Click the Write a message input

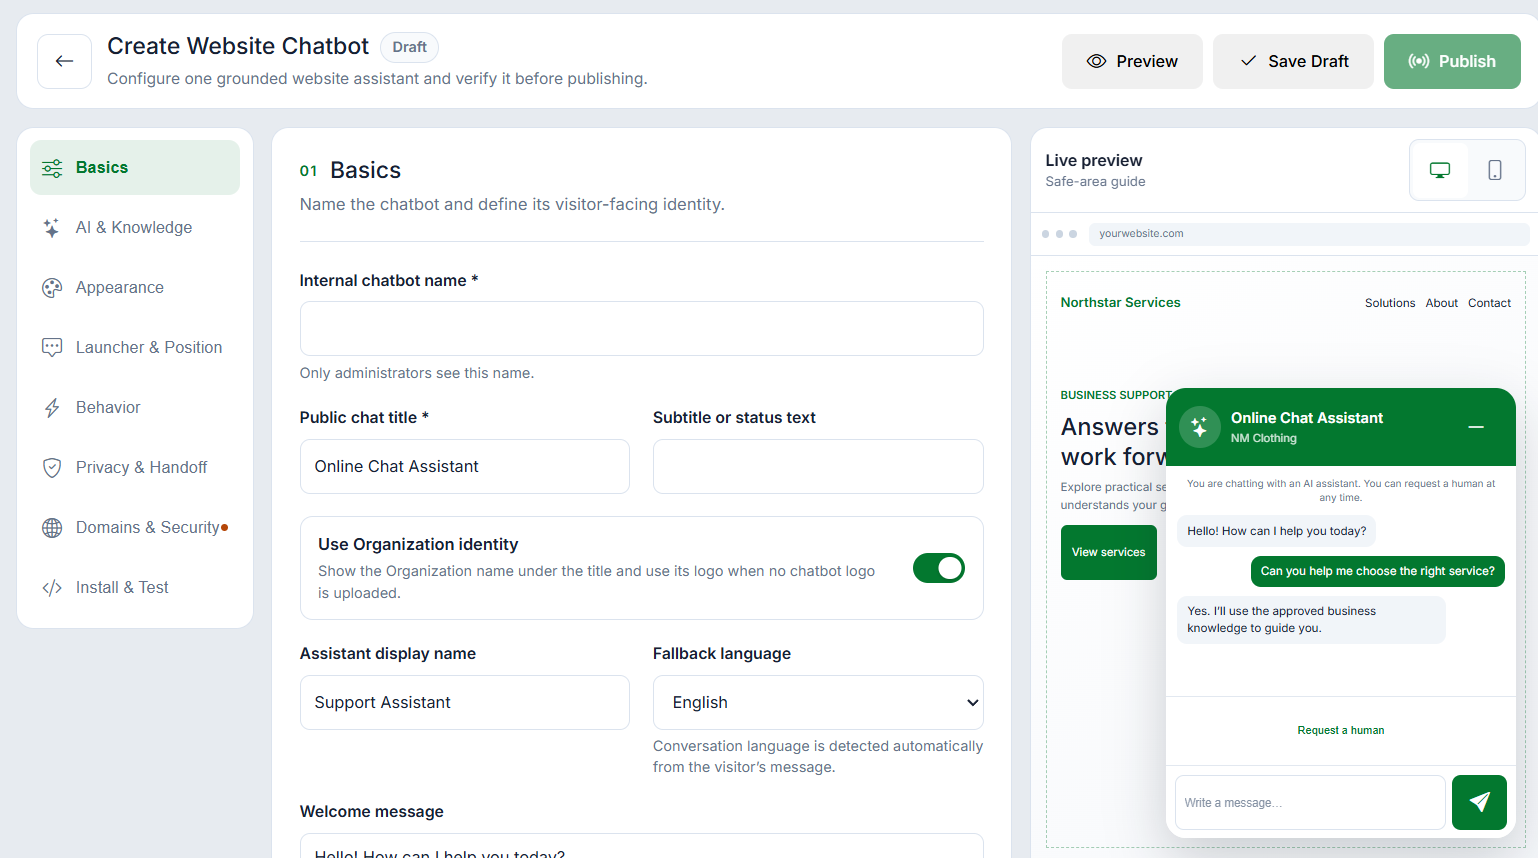pos(1310,802)
